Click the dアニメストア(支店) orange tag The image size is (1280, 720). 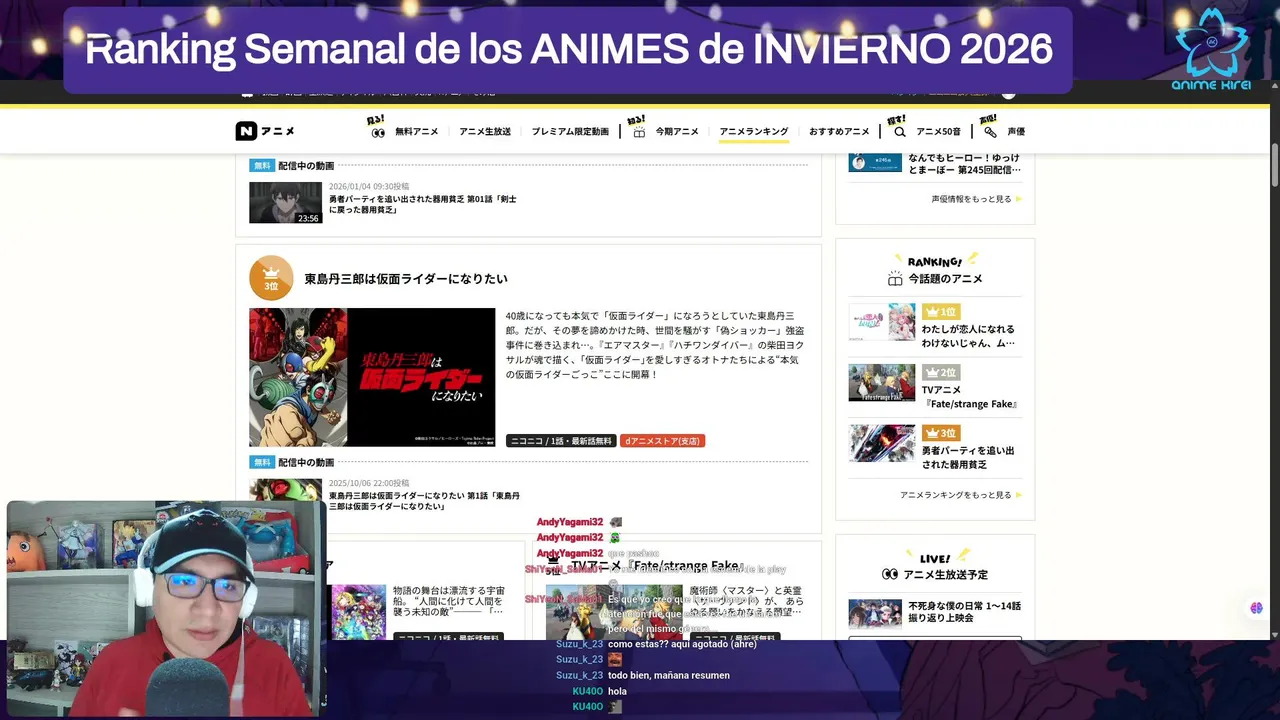click(x=662, y=441)
